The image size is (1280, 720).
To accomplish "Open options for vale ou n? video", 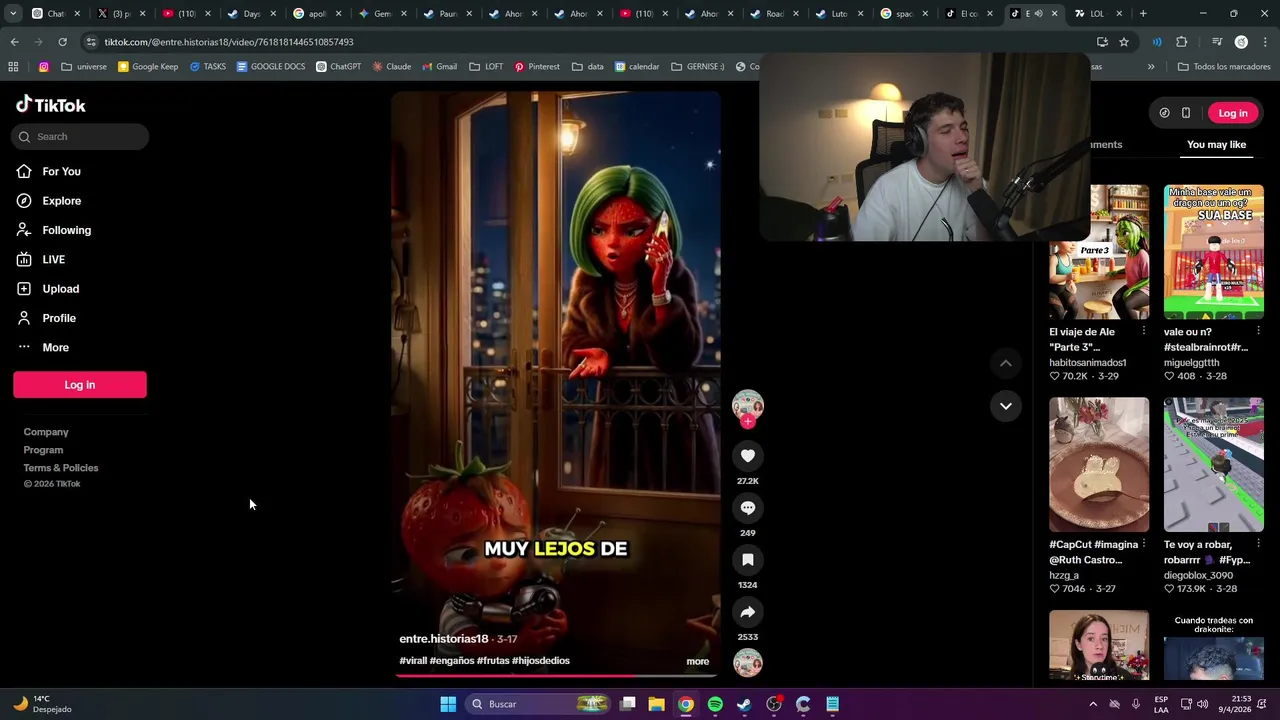I will [x=1258, y=331].
